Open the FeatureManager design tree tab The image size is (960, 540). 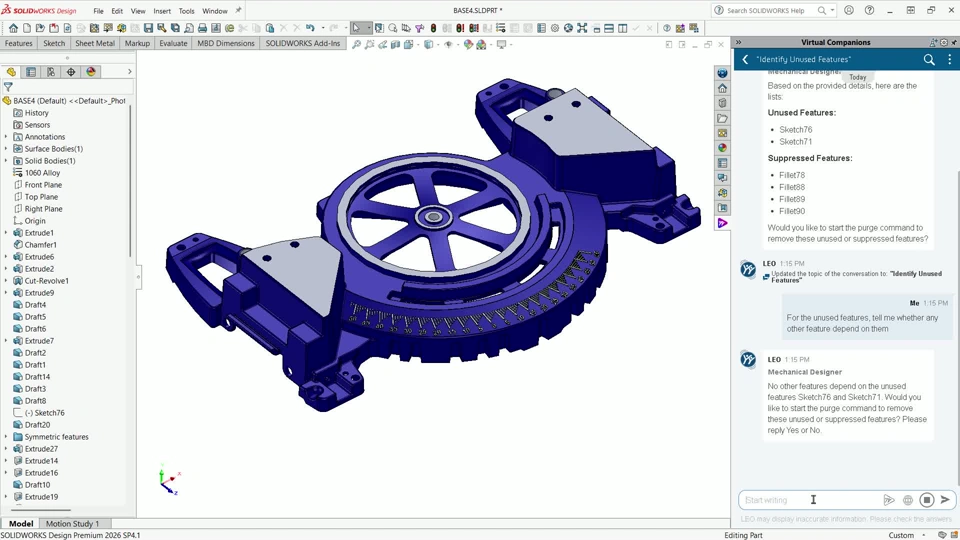click(x=11, y=72)
